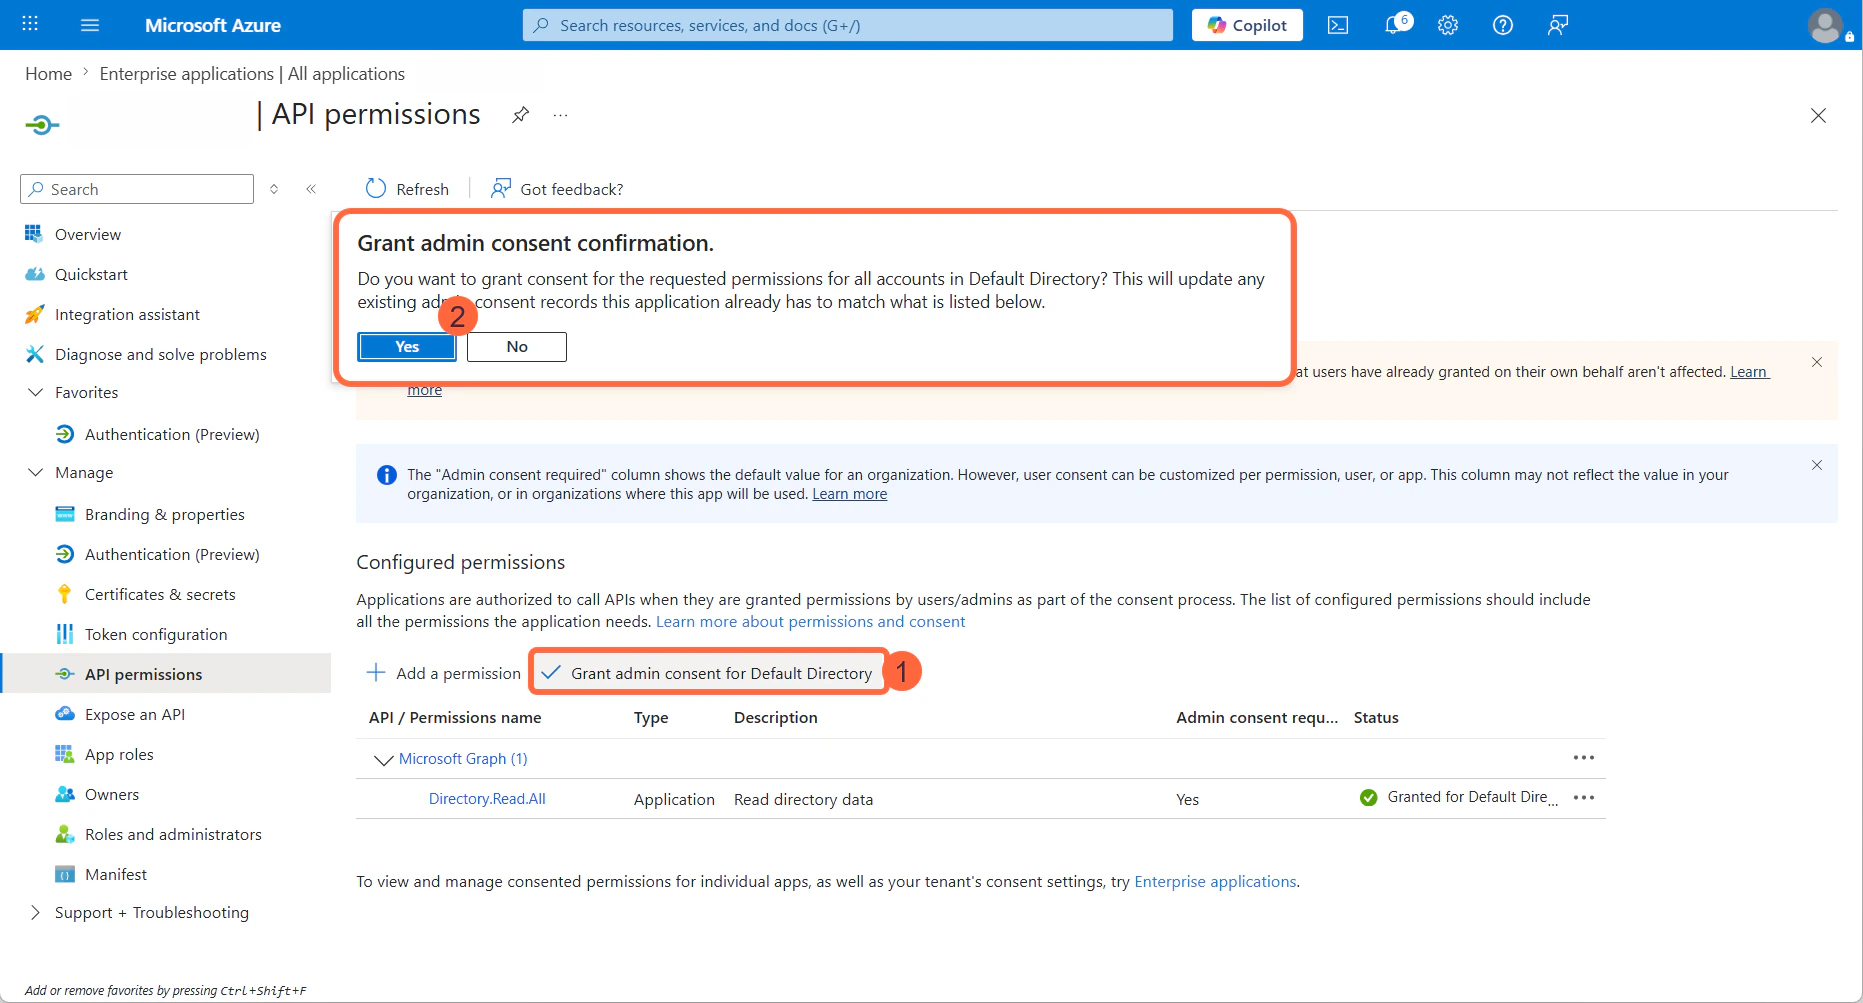Open Roles and administrators
1863x1003 pixels.
point(173,834)
